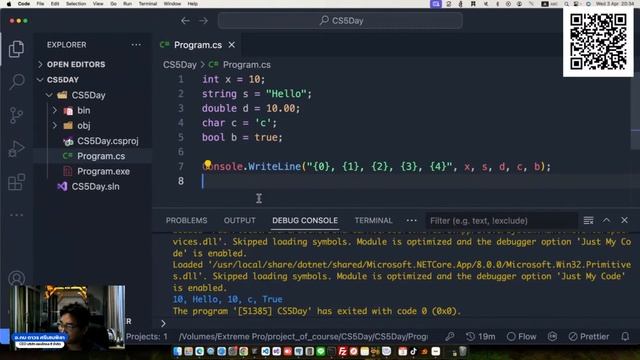Click the Projects: 1 status bar item
The height and width of the screenshot is (360, 640).
click(x=147, y=336)
